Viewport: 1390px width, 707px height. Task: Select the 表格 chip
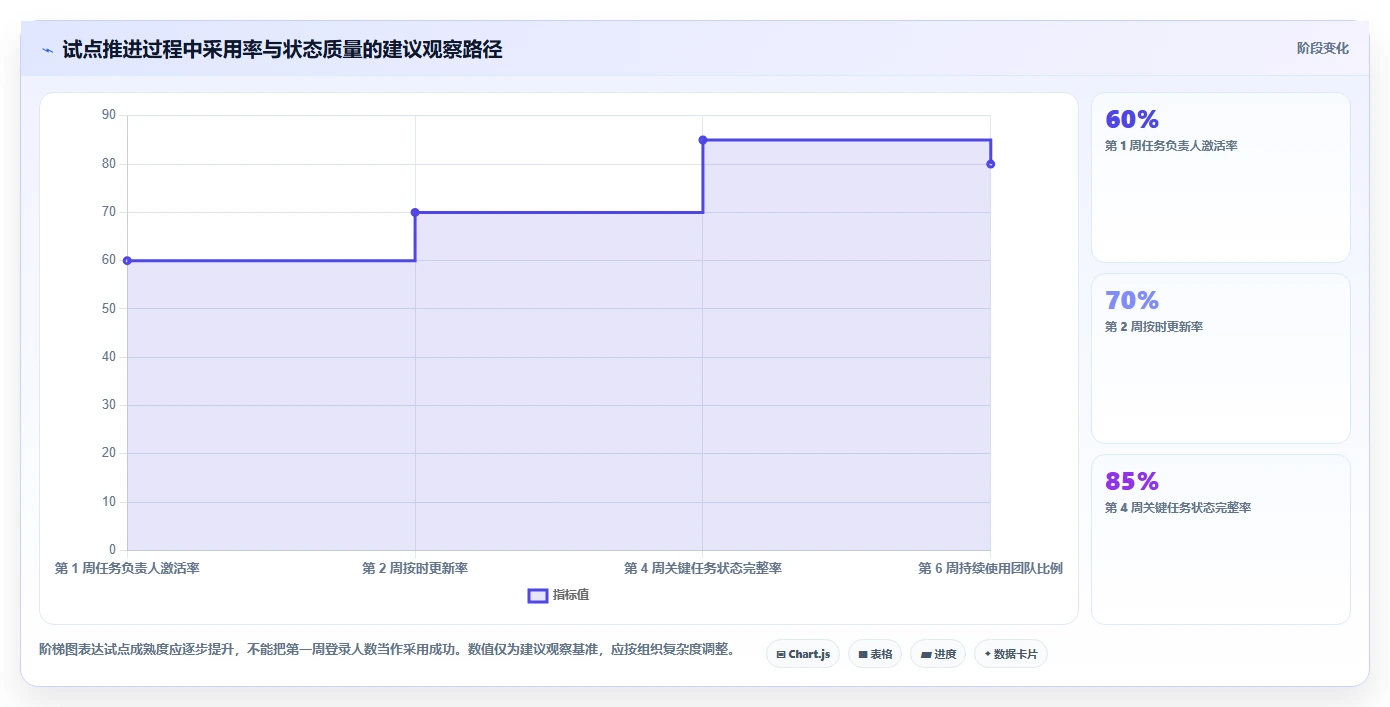pos(875,654)
